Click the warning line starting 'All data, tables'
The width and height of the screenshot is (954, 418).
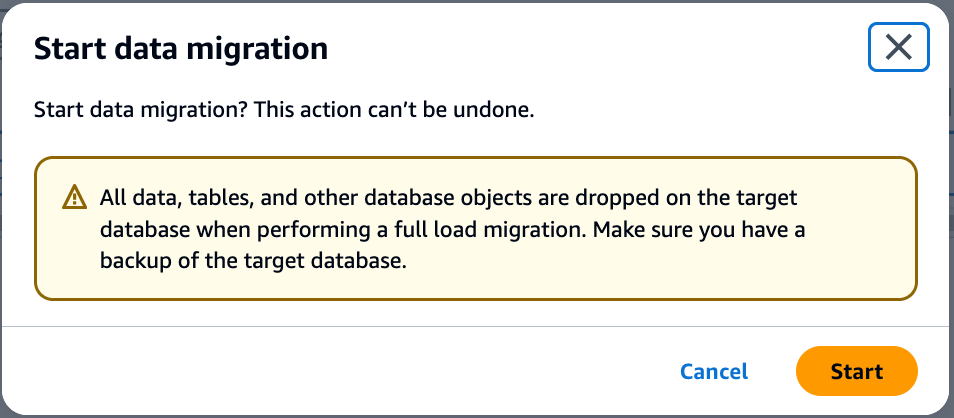pos(448,198)
